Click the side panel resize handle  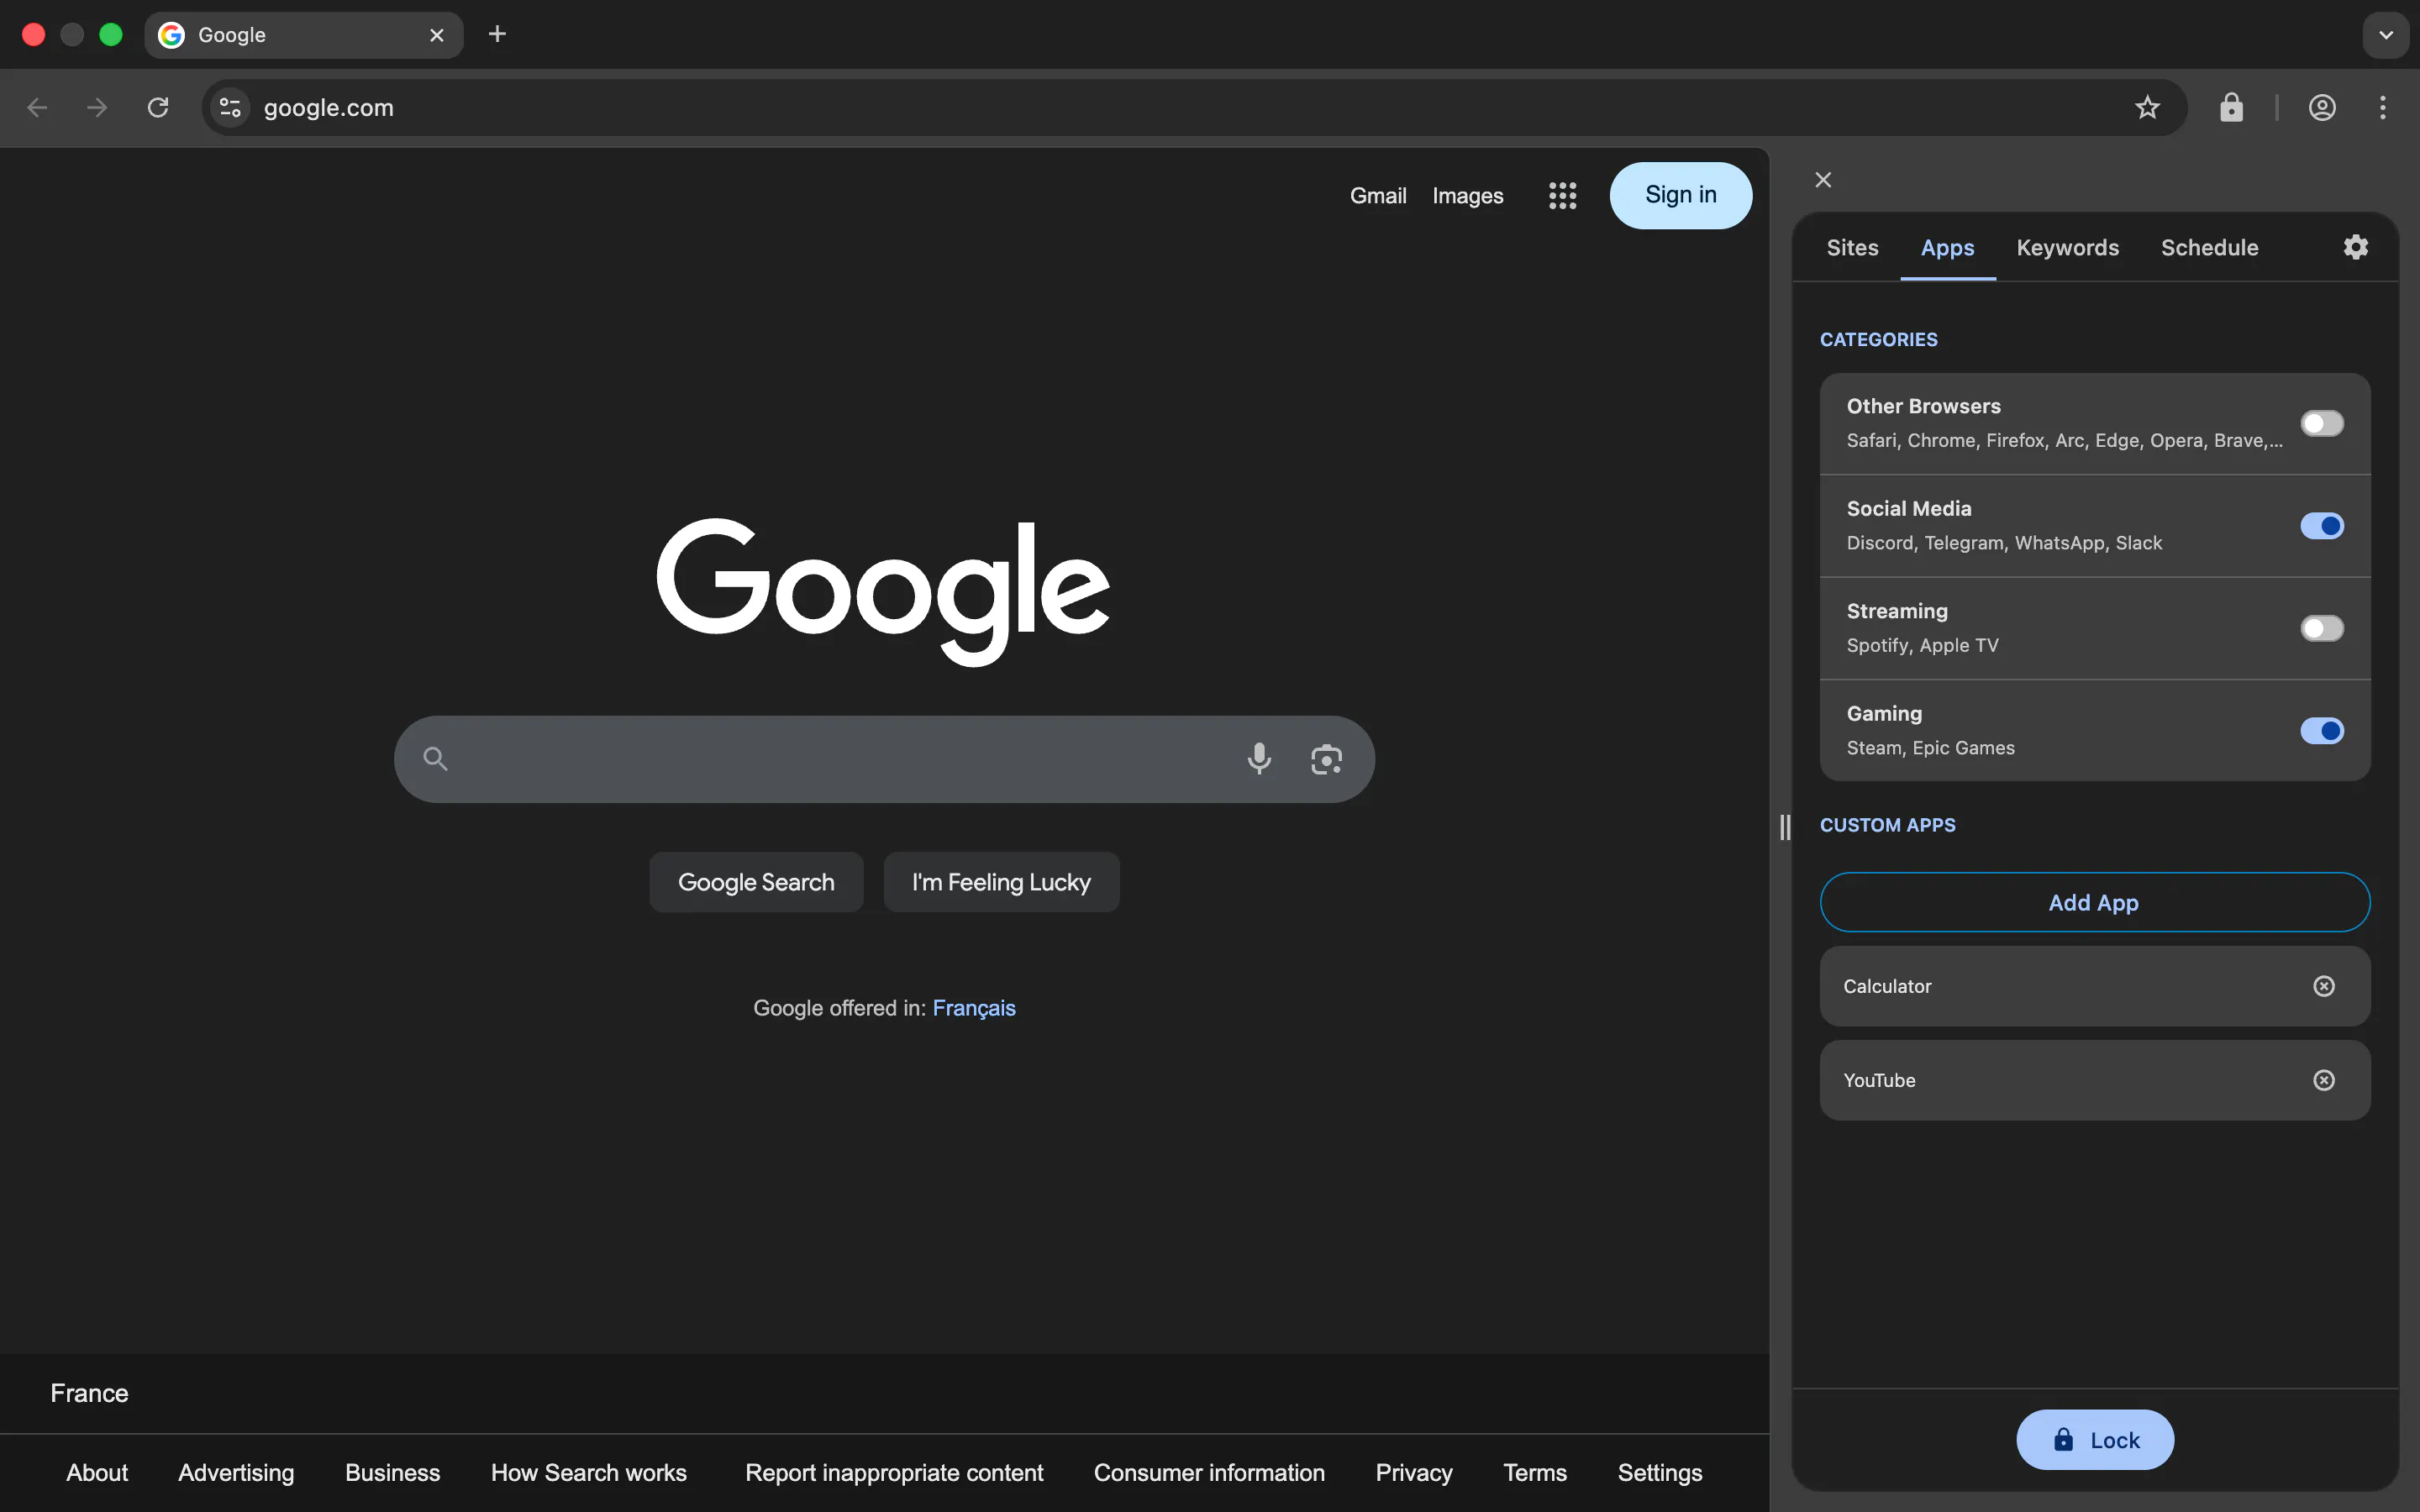(1785, 827)
